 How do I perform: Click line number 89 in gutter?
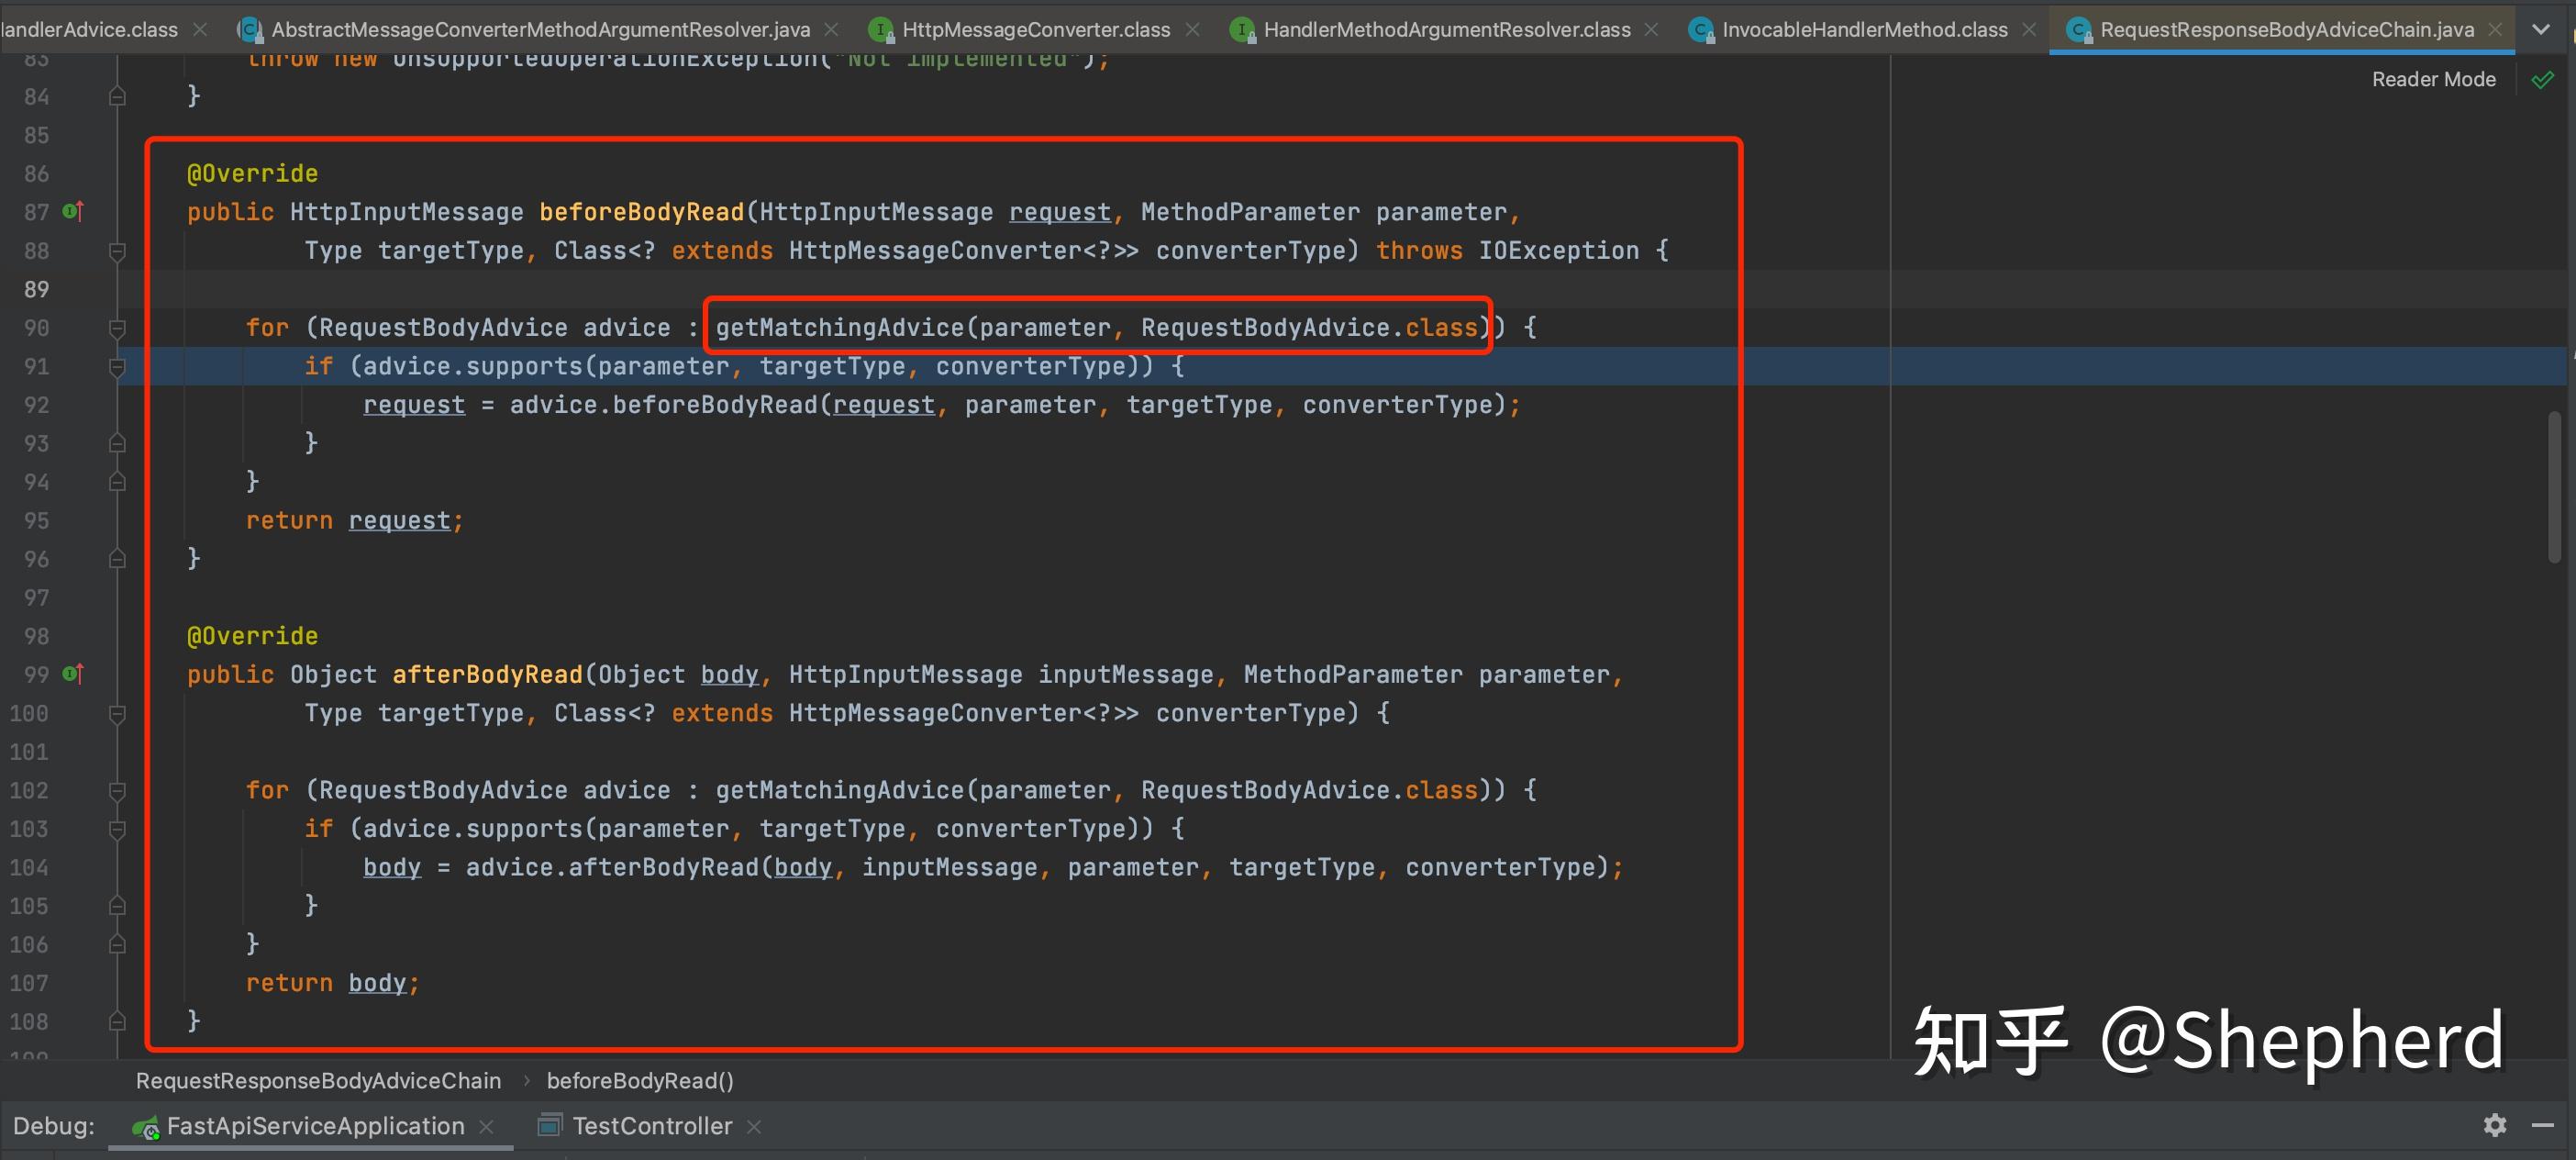37,290
